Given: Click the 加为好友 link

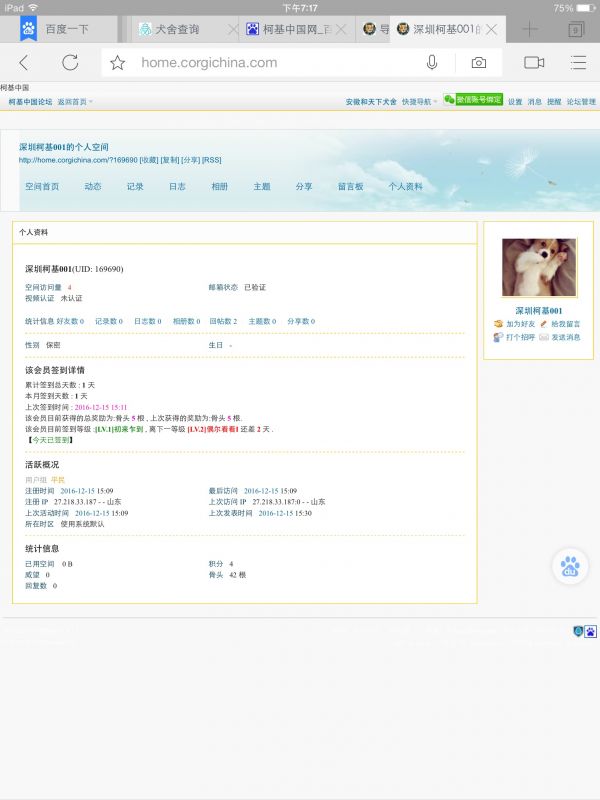Looking at the screenshot, I should point(519,324).
